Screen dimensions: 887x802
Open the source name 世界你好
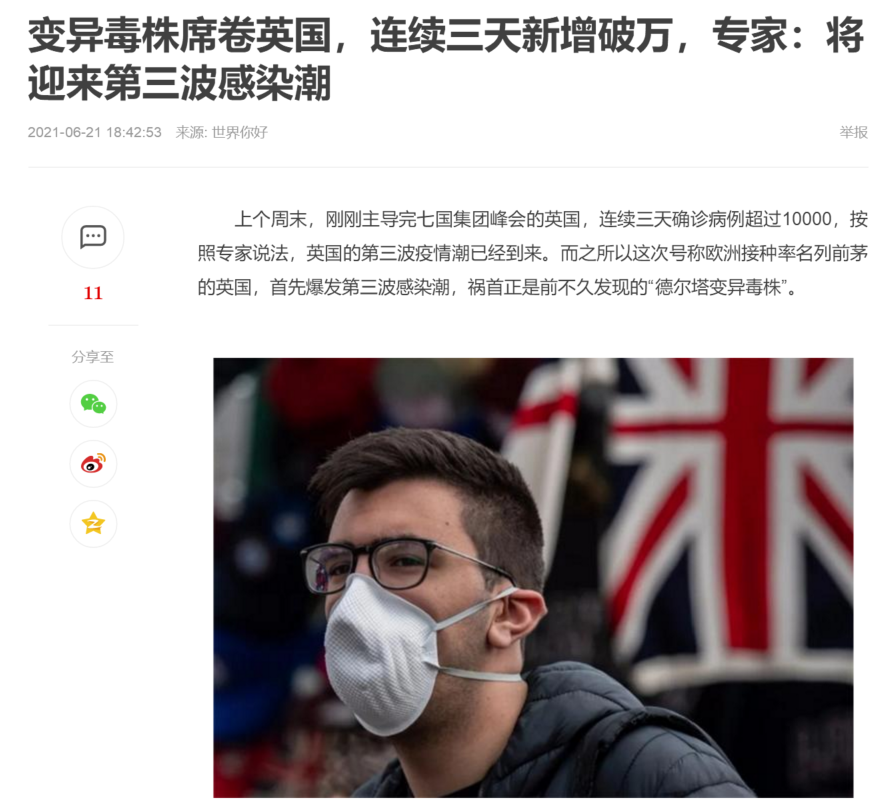coord(240,132)
